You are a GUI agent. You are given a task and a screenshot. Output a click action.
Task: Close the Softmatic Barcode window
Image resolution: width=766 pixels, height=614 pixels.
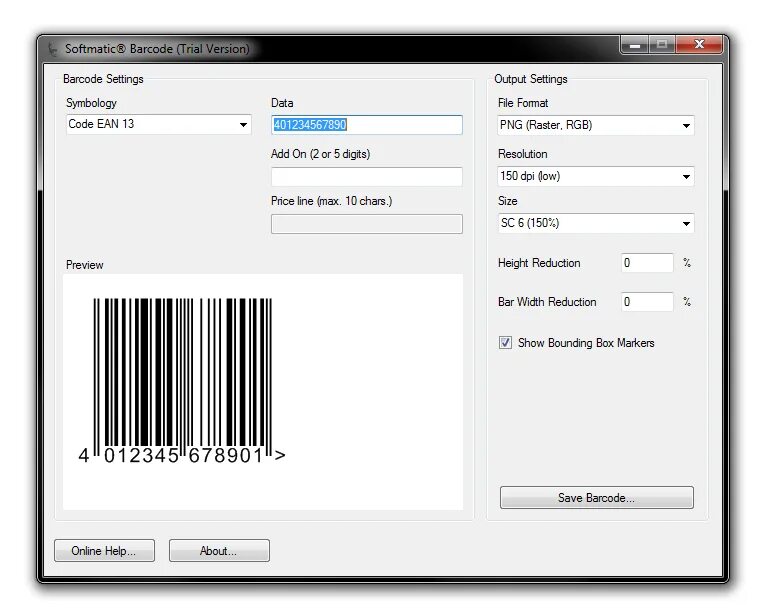click(x=699, y=45)
